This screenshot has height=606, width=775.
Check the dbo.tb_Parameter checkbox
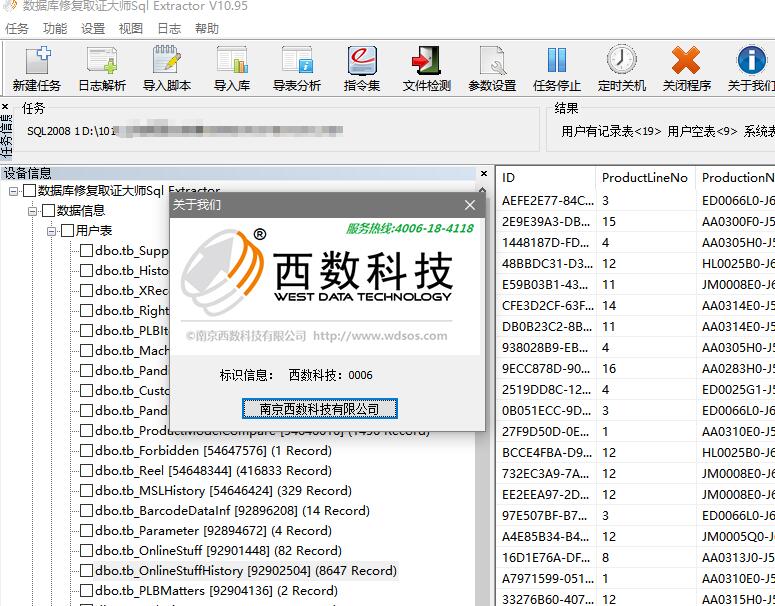(x=86, y=531)
